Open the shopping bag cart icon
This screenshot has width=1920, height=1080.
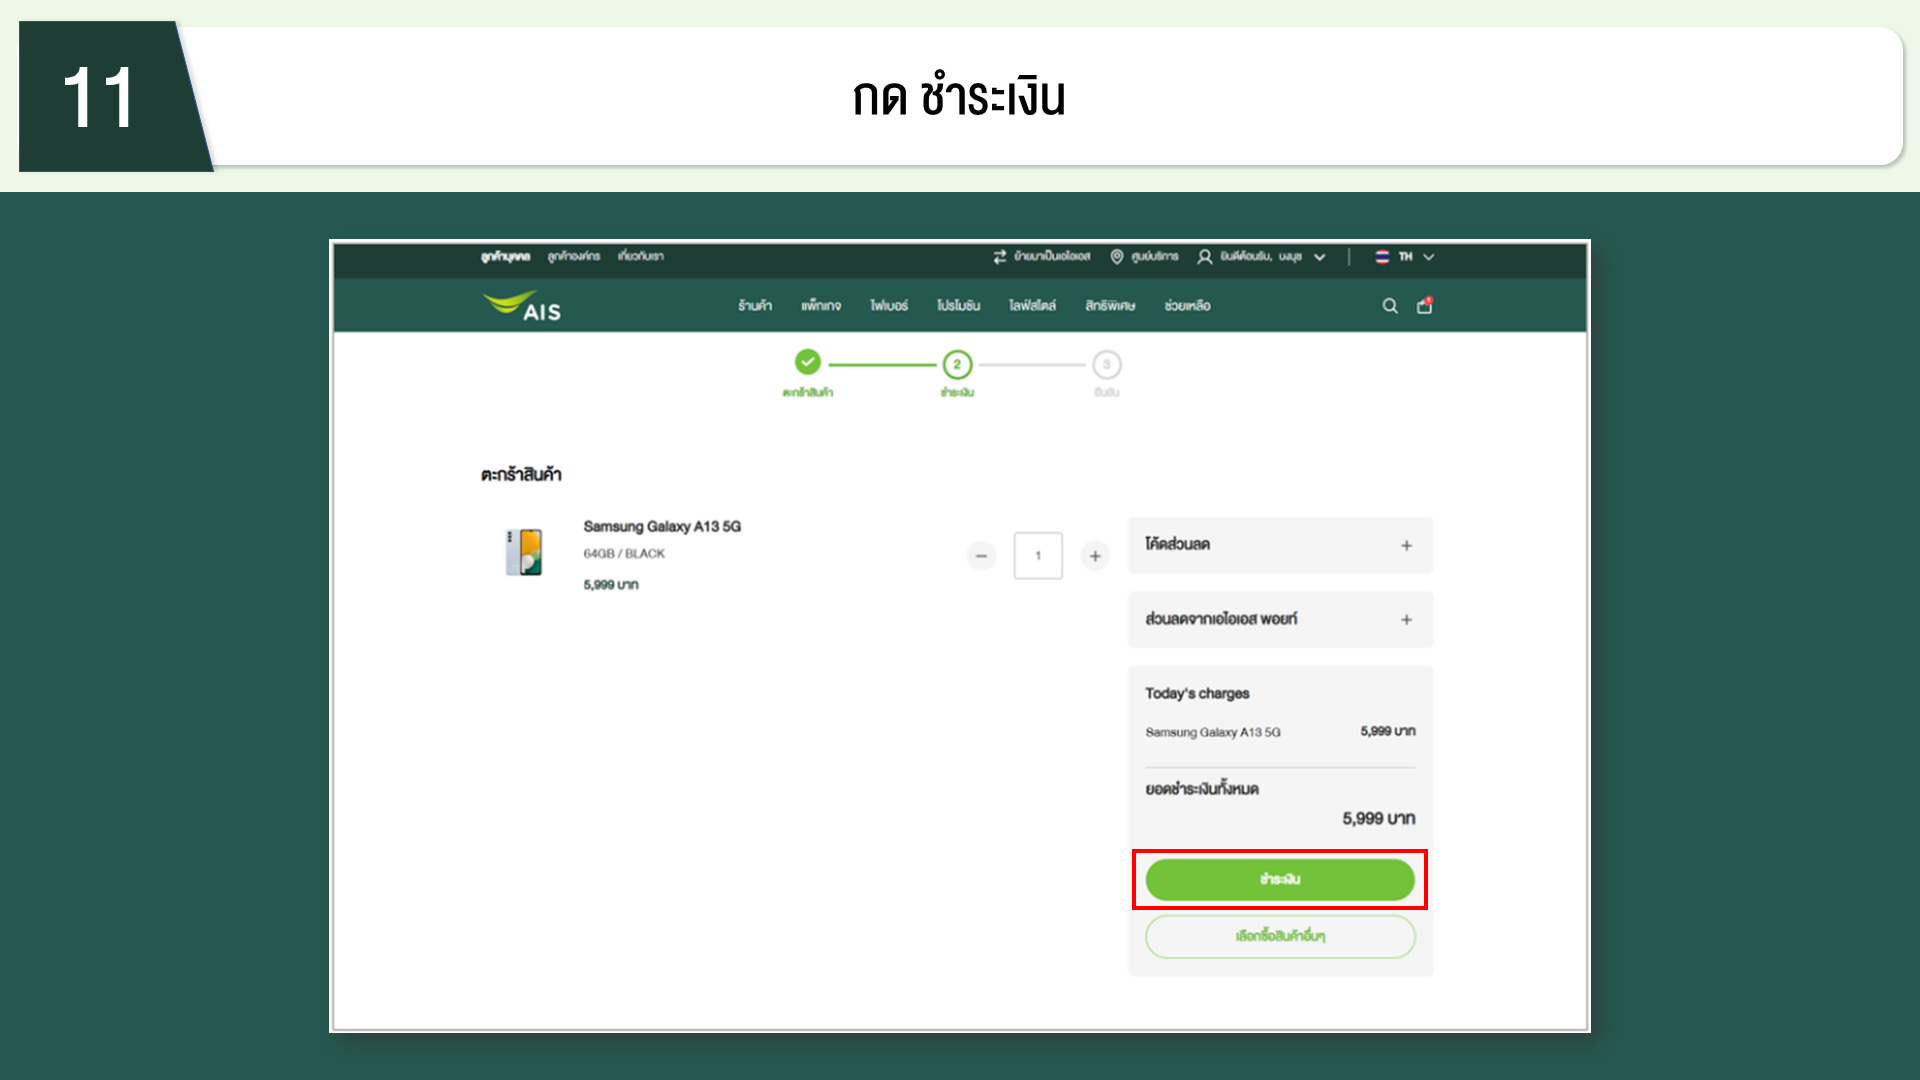[1425, 306]
